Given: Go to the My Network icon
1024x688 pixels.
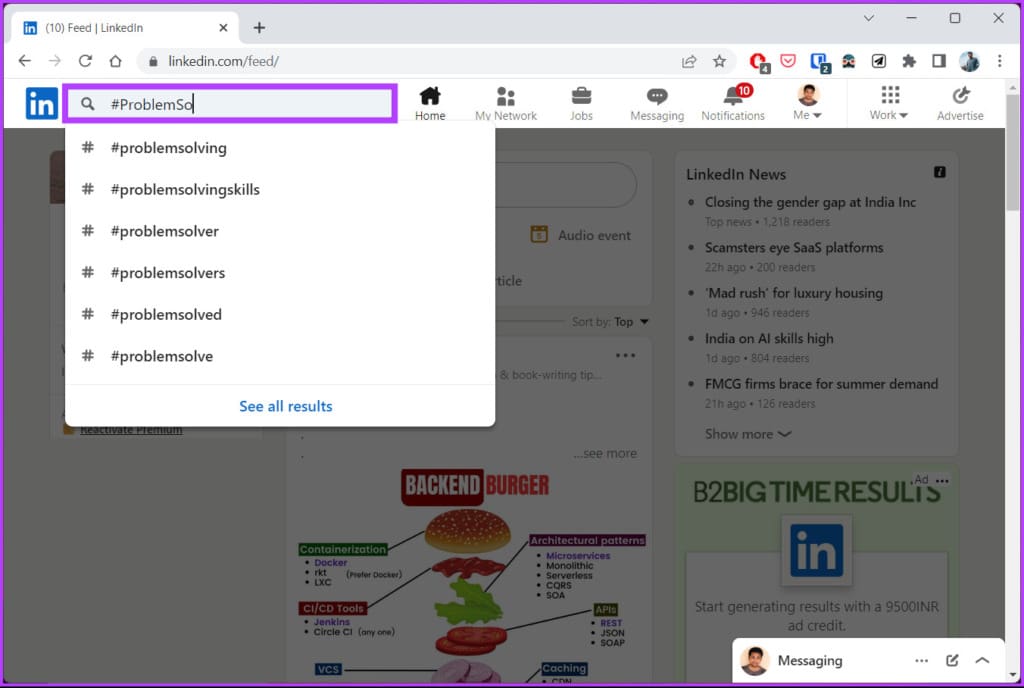Looking at the screenshot, I should click(x=505, y=97).
